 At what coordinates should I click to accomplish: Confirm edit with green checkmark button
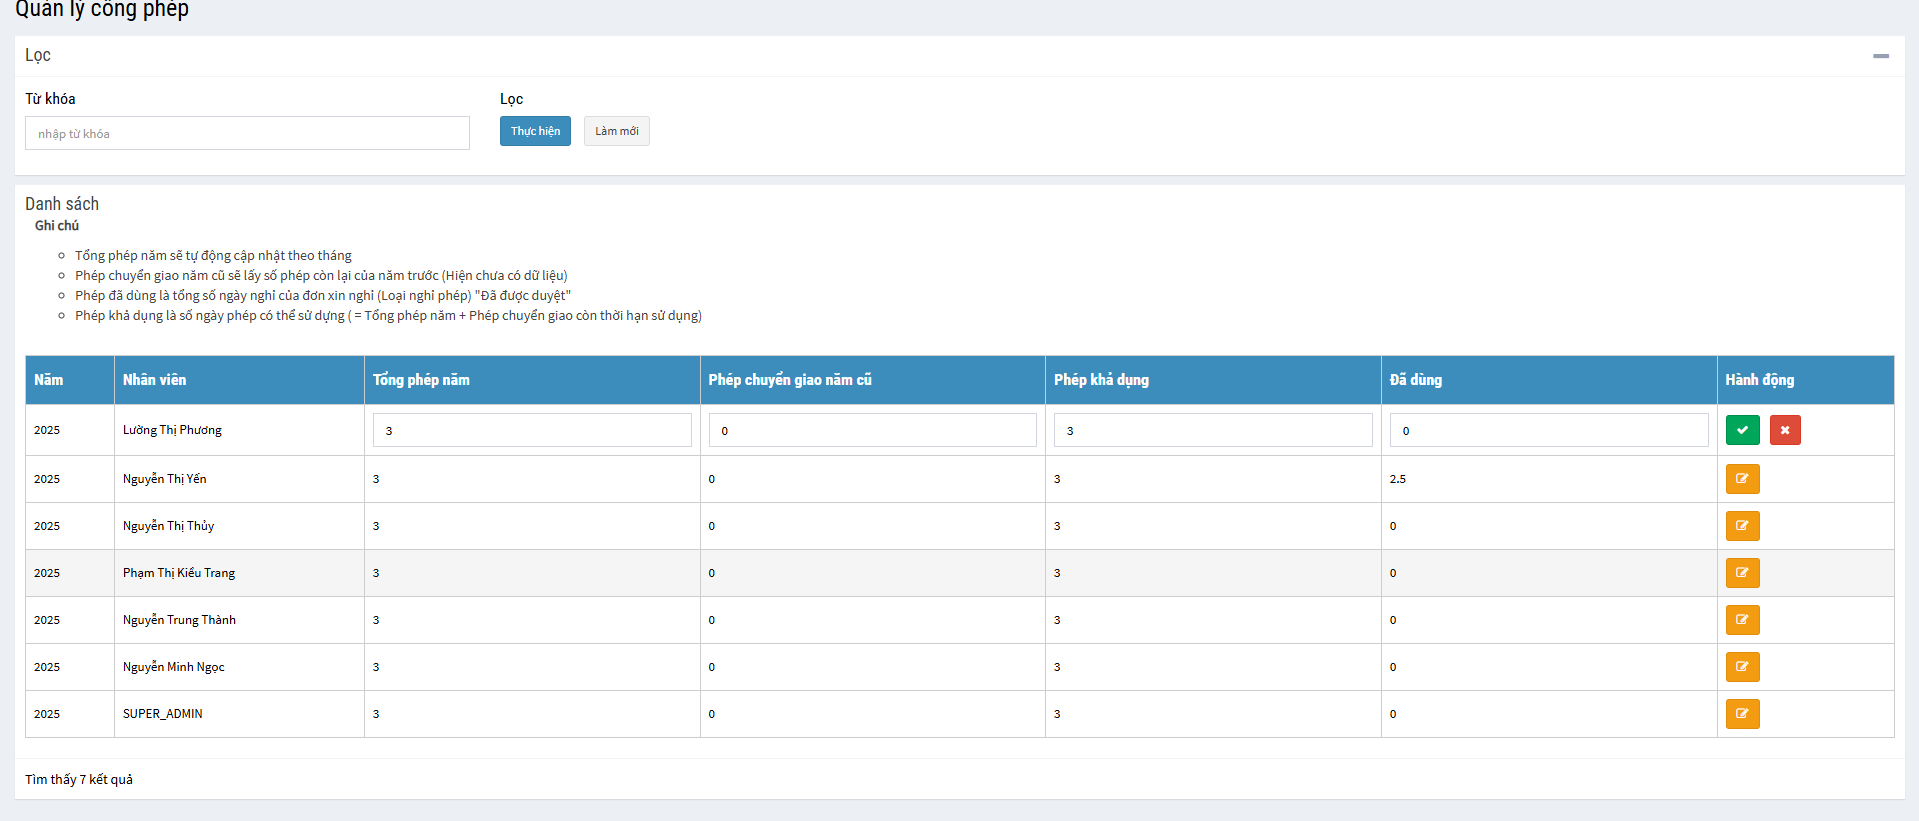point(1742,430)
